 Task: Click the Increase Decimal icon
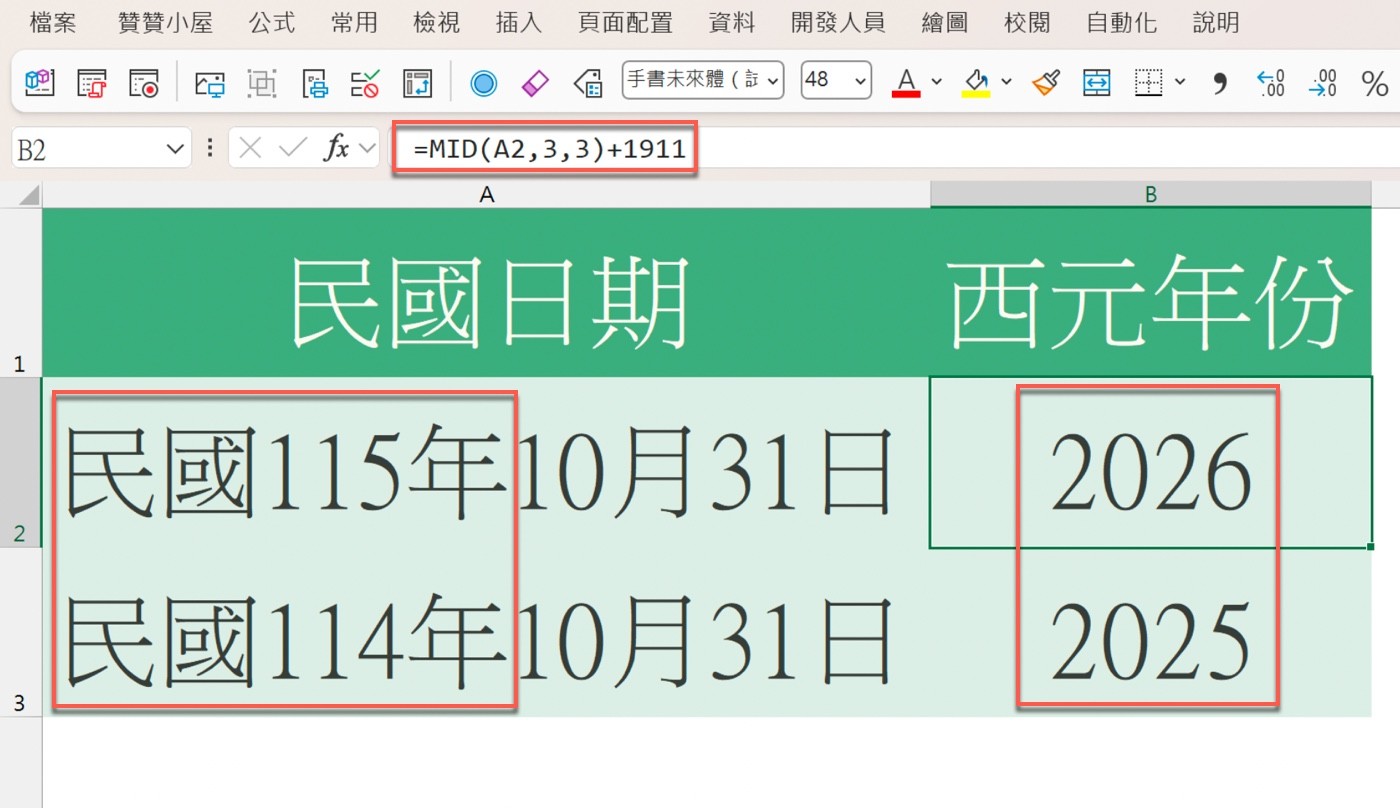pos(1270,82)
